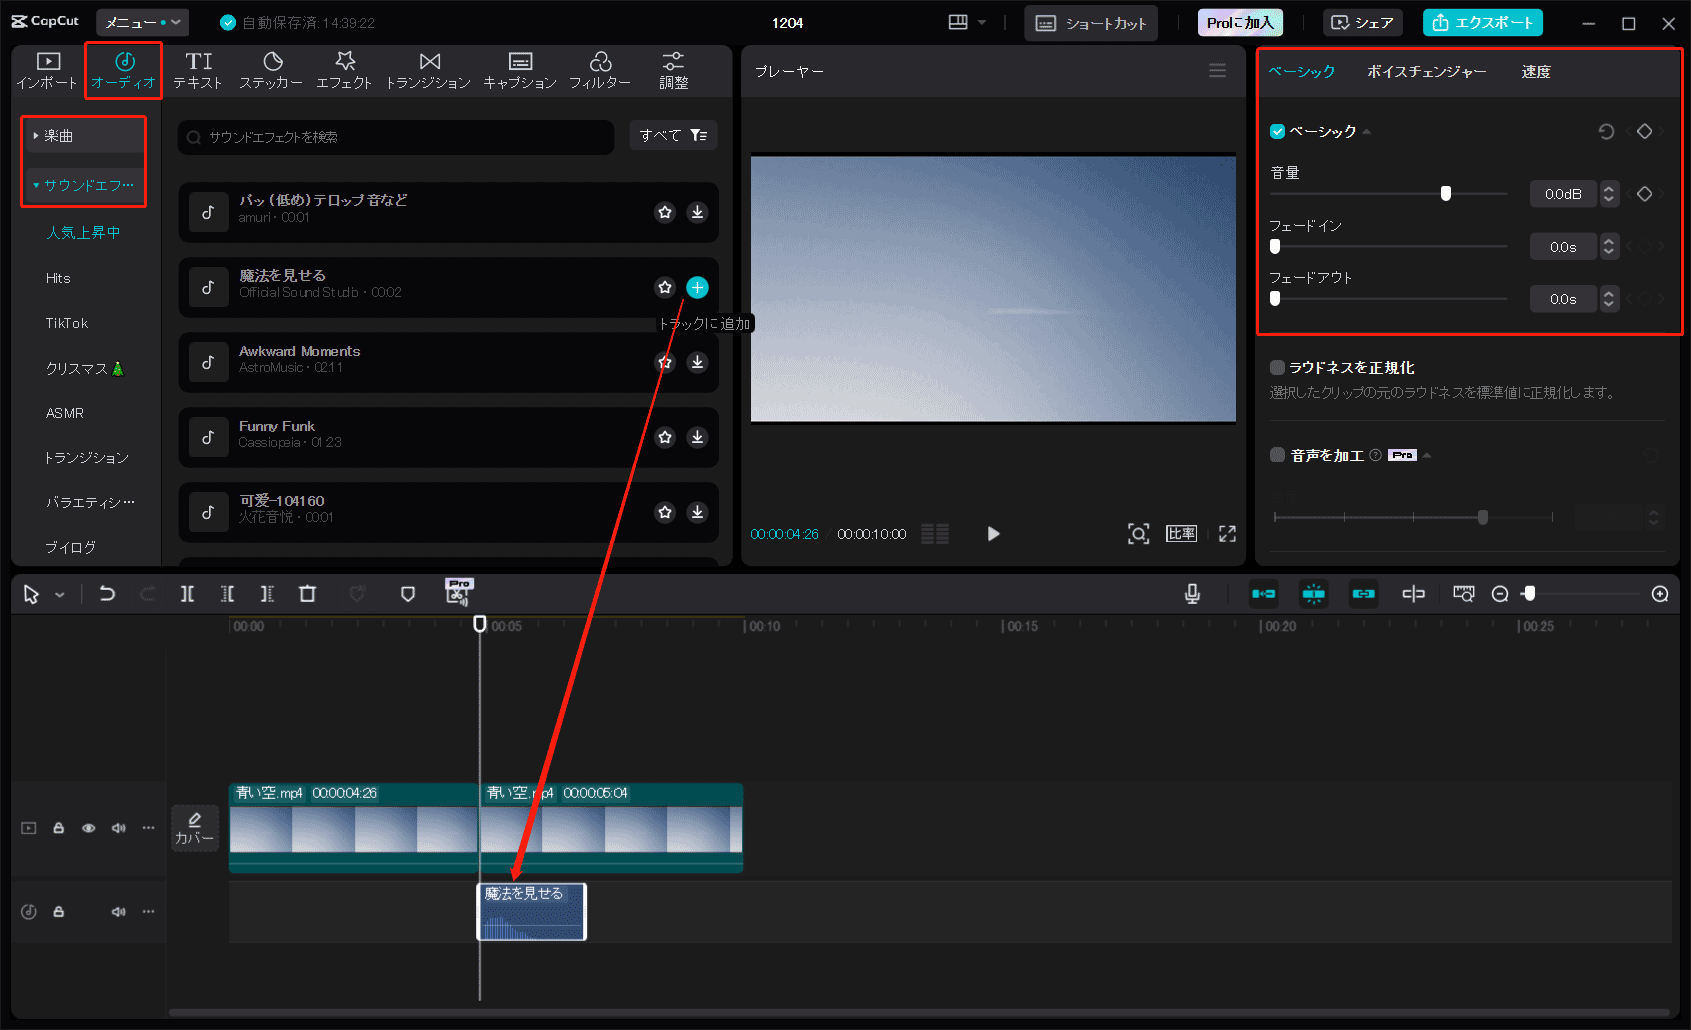Click the Proに加入 button

click(1239, 21)
